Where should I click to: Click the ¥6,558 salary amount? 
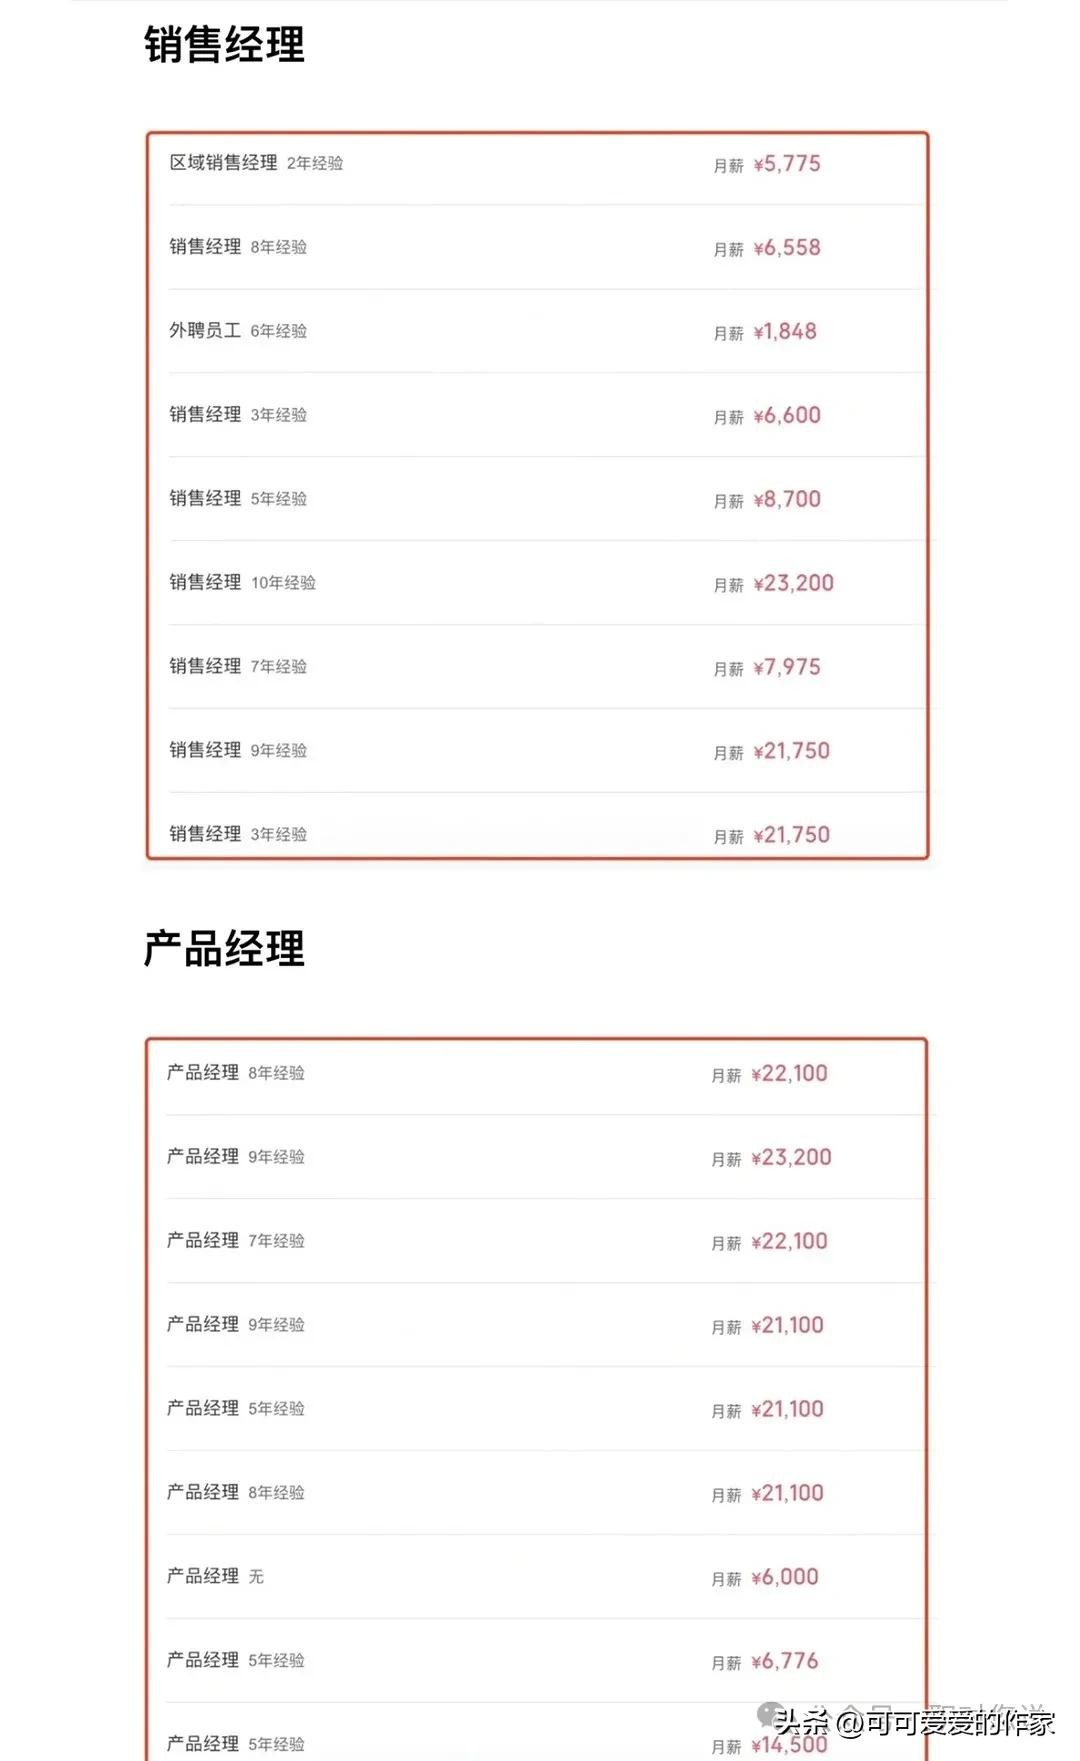coord(786,248)
